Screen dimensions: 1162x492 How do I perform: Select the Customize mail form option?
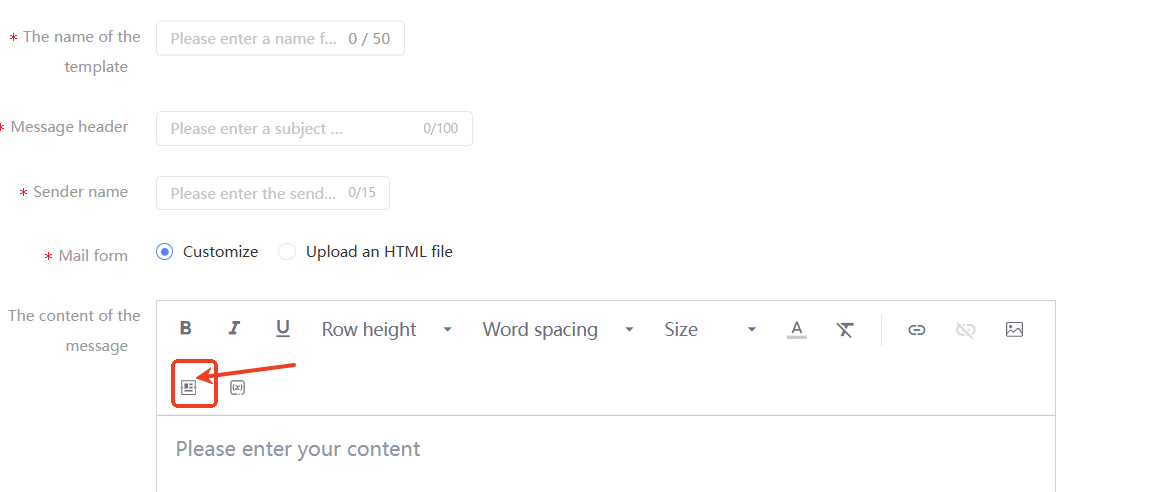click(x=166, y=252)
